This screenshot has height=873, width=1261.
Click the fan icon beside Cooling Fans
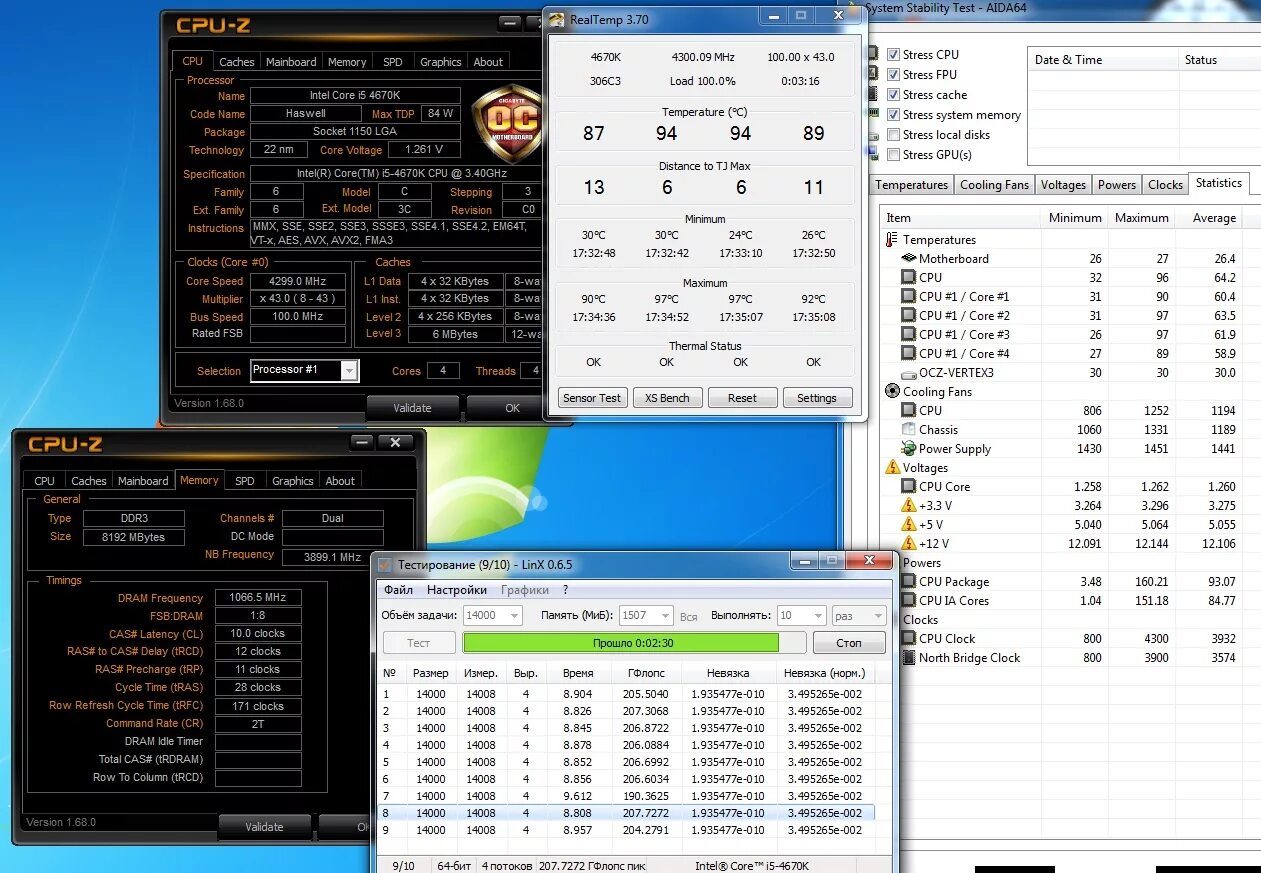pyautogui.click(x=892, y=392)
